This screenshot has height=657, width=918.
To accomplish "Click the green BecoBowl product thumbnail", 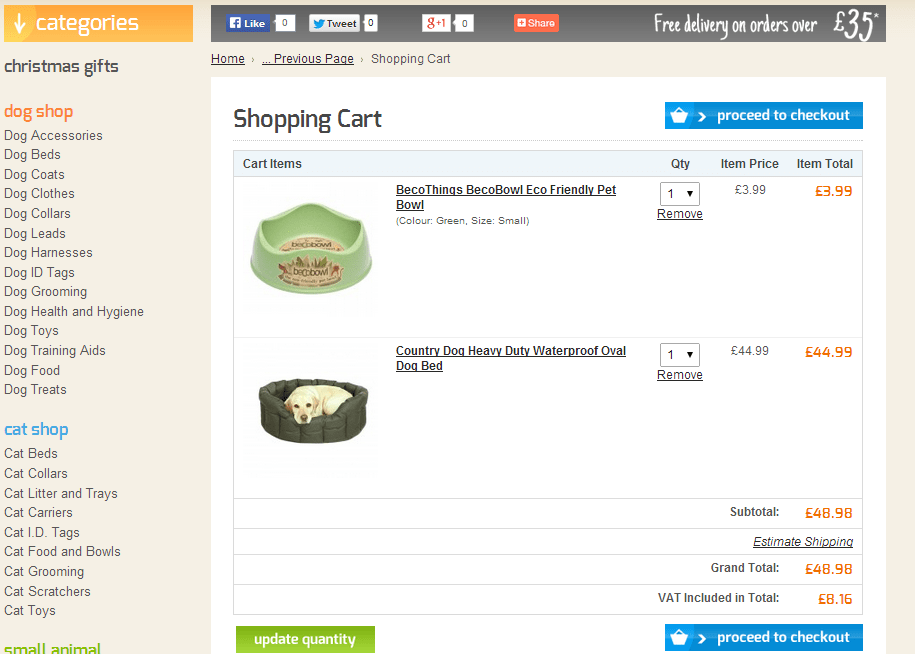I will coord(311,249).
